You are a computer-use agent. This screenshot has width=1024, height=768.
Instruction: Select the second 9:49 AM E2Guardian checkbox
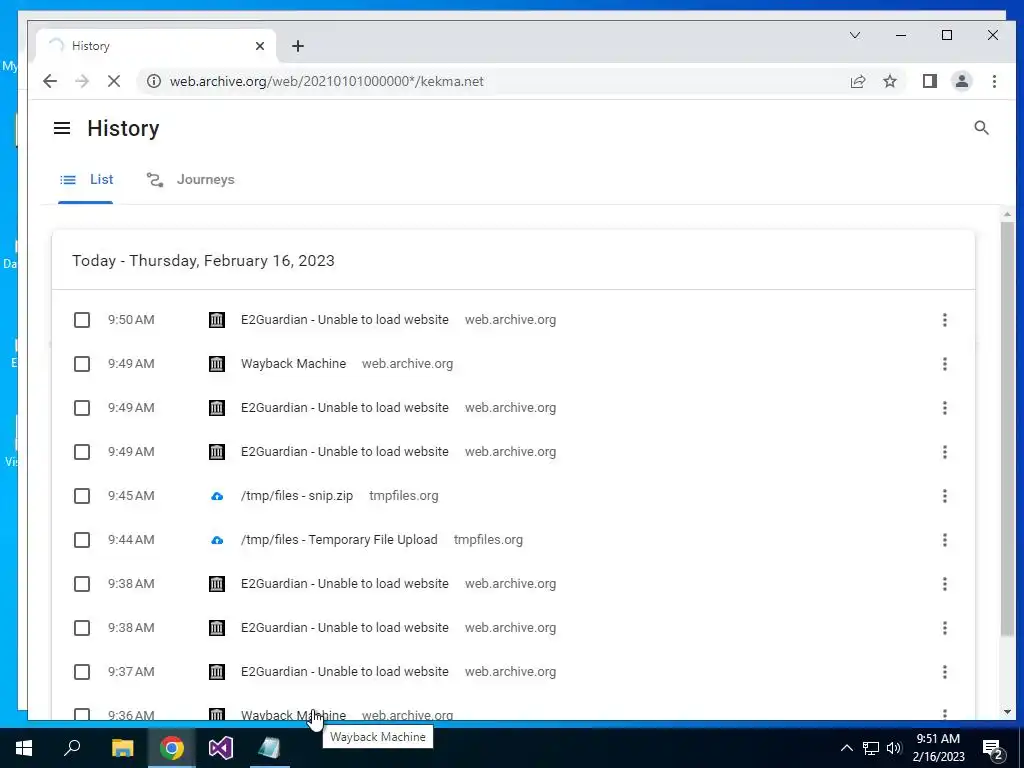pos(82,408)
